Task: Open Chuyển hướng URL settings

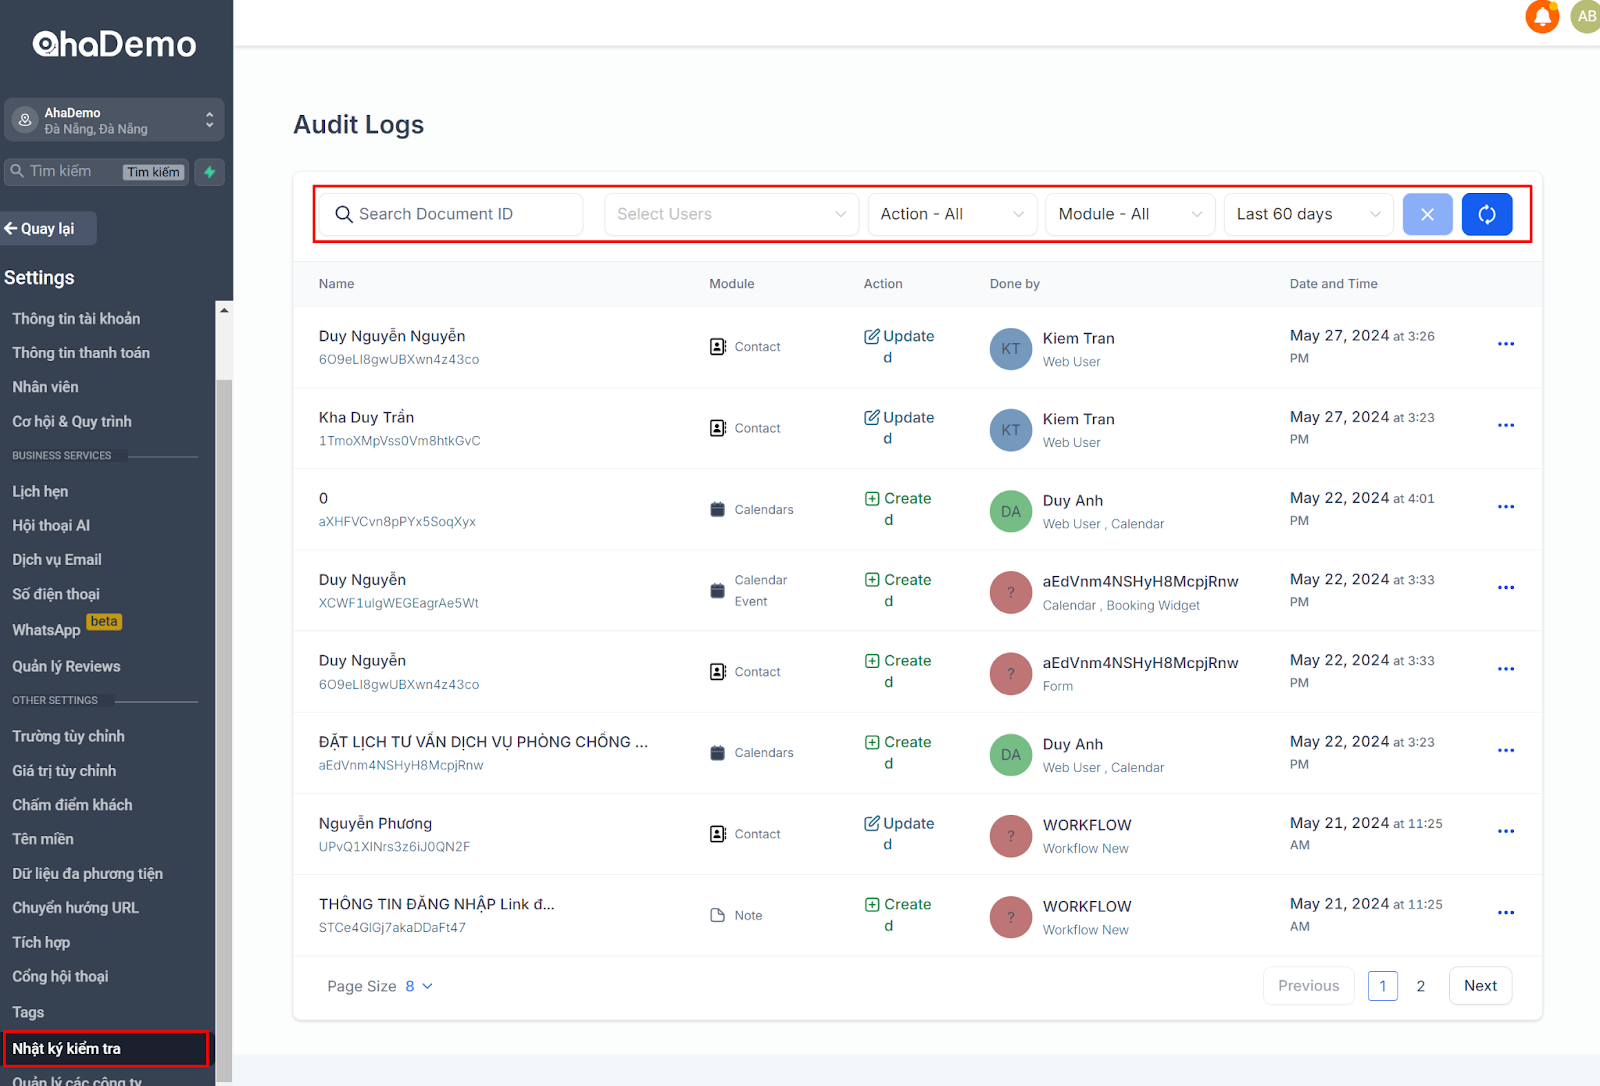Action: (x=75, y=907)
